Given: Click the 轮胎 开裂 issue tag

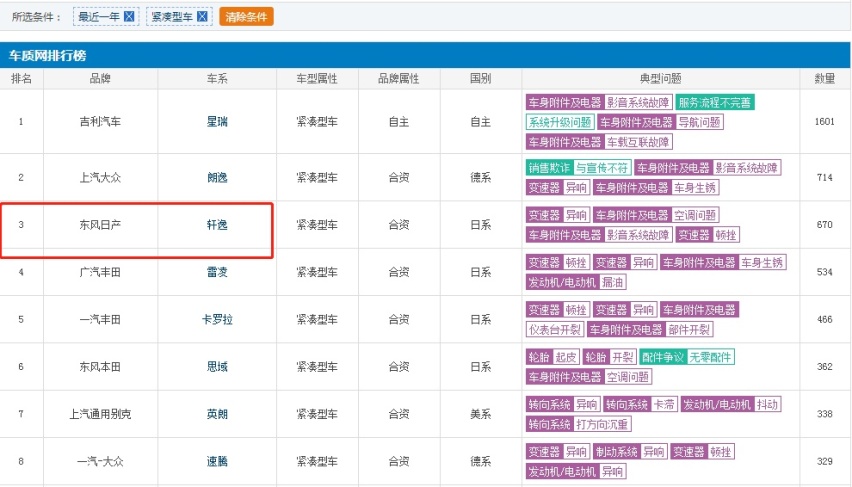Looking at the screenshot, I should pyautogui.click(x=609, y=357).
